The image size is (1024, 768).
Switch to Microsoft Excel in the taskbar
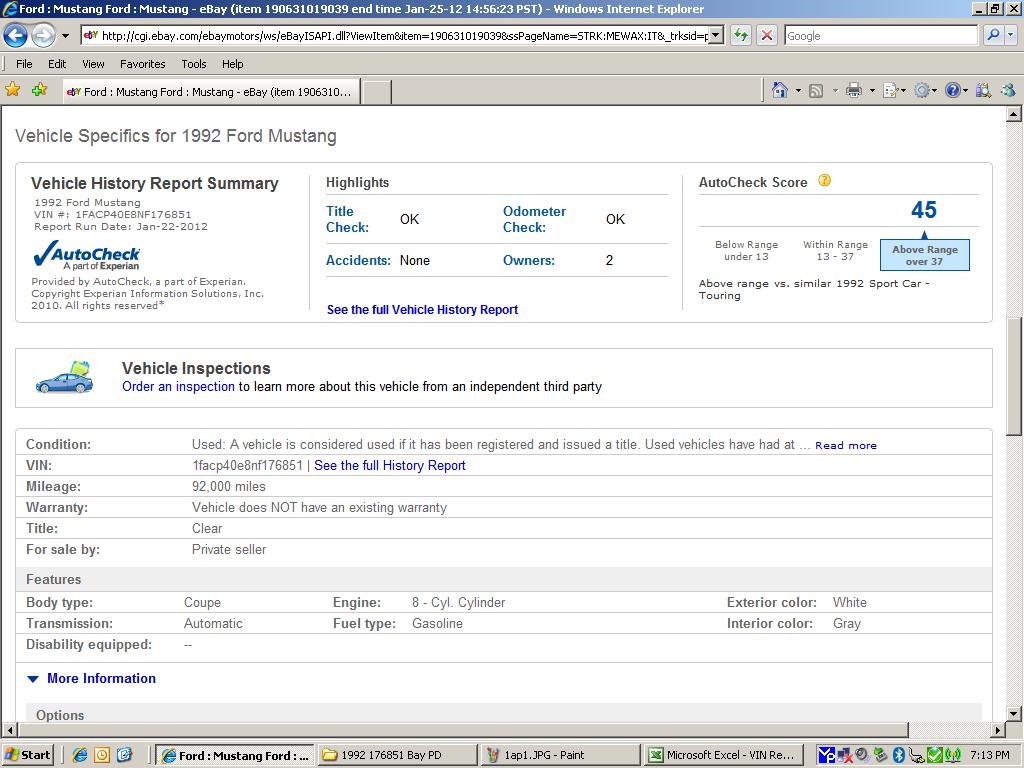click(x=721, y=755)
